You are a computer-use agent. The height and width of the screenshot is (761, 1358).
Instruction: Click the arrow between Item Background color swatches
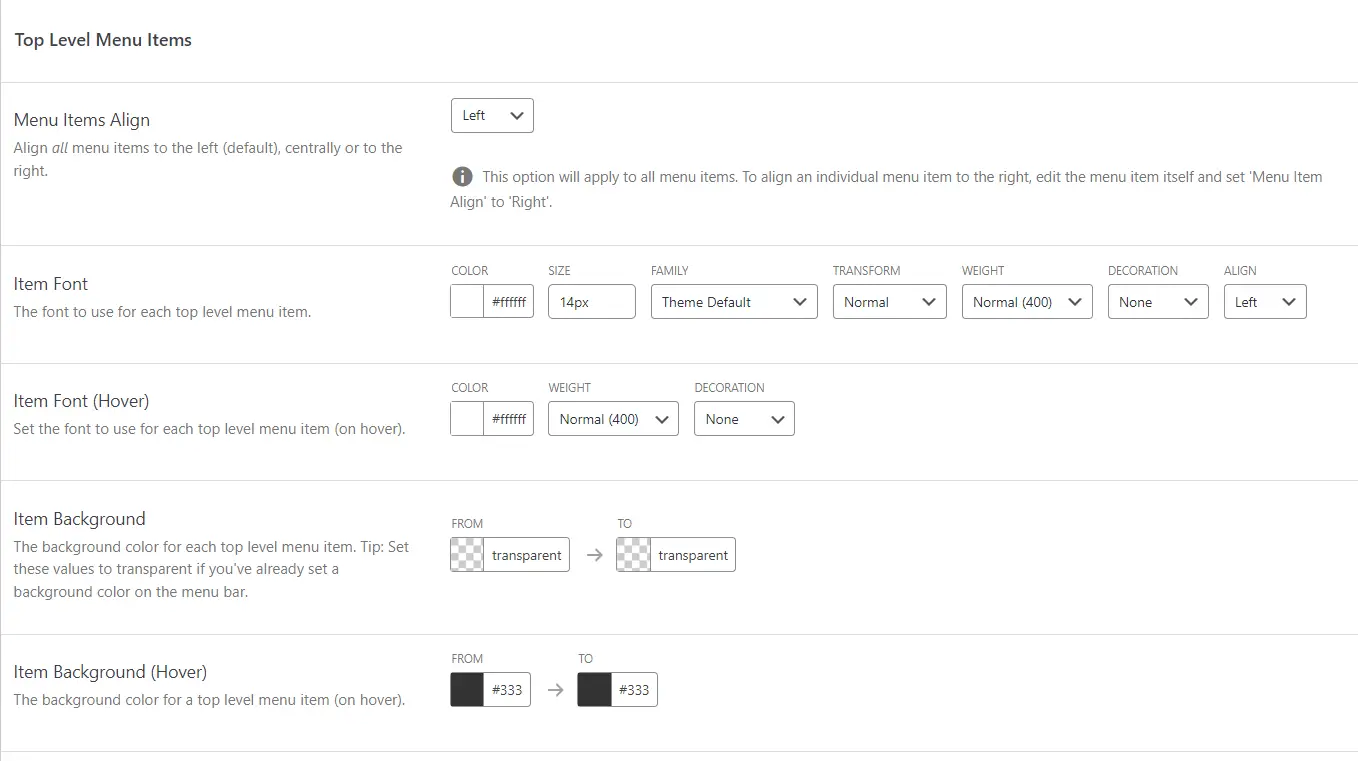pyautogui.click(x=594, y=555)
